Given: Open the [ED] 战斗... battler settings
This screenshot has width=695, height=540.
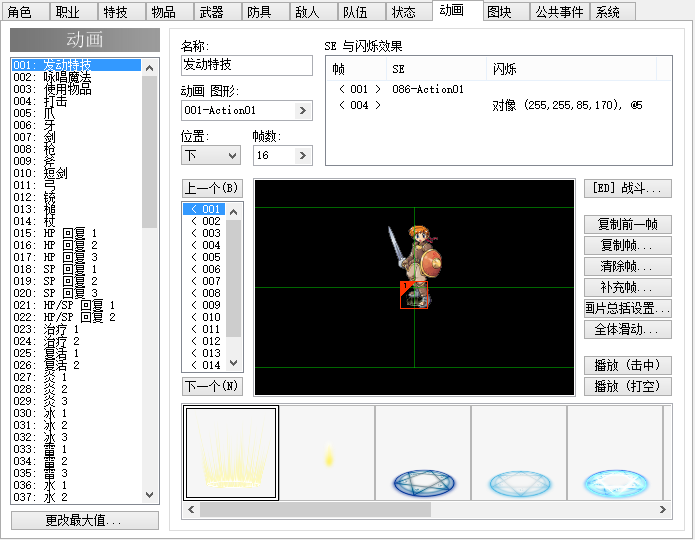Looking at the screenshot, I should (x=628, y=188).
